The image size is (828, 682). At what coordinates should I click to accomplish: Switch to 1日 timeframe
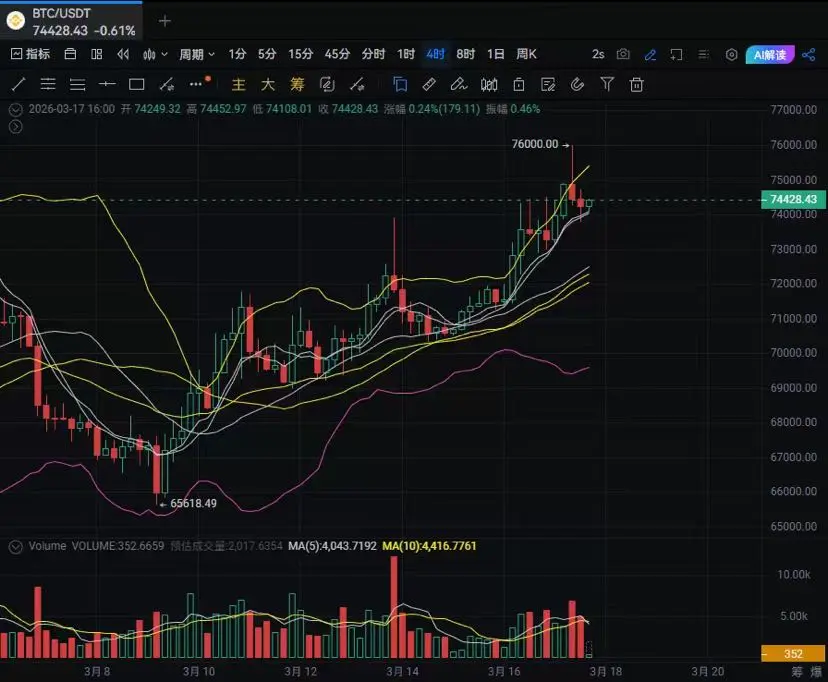coord(495,54)
